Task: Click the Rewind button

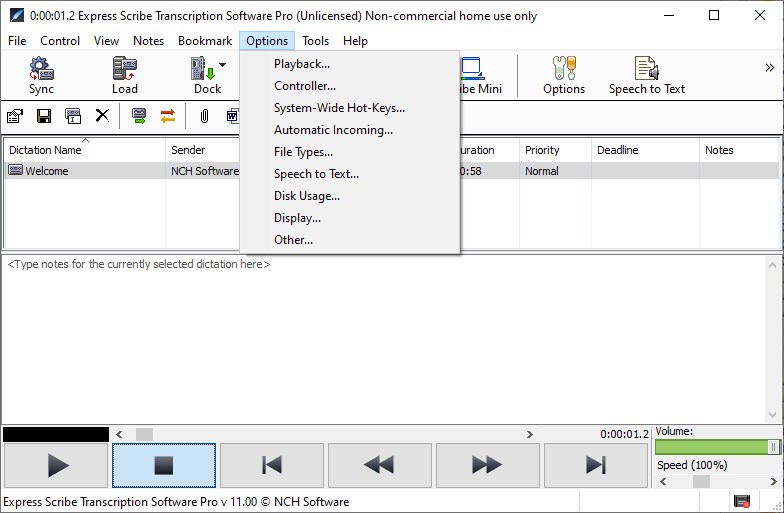Action: [380, 465]
